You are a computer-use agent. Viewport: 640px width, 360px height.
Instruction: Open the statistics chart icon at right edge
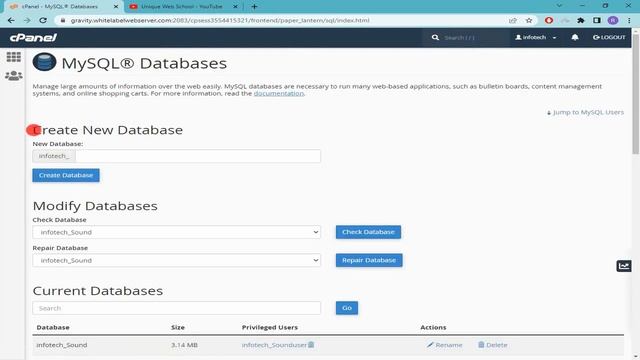pyautogui.click(x=624, y=266)
